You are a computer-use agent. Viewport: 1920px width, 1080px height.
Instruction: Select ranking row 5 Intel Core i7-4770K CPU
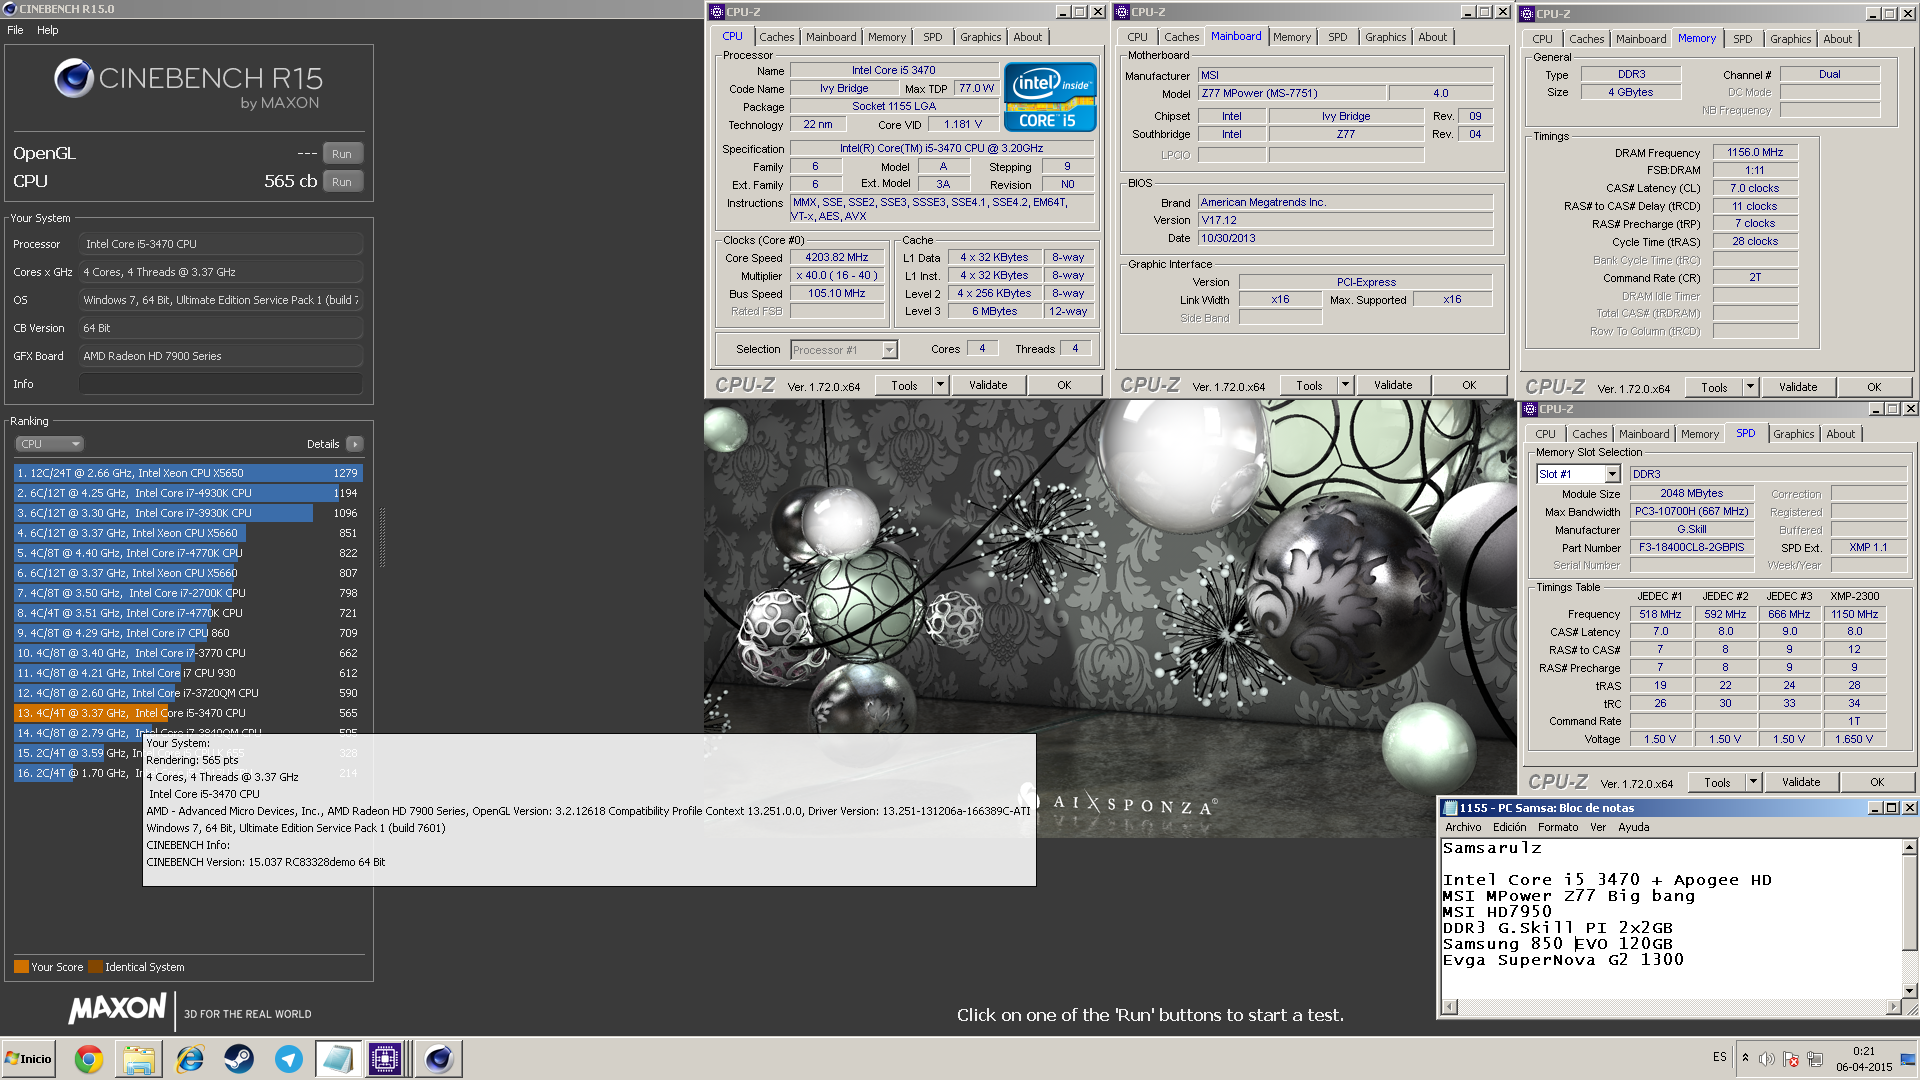[188, 553]
